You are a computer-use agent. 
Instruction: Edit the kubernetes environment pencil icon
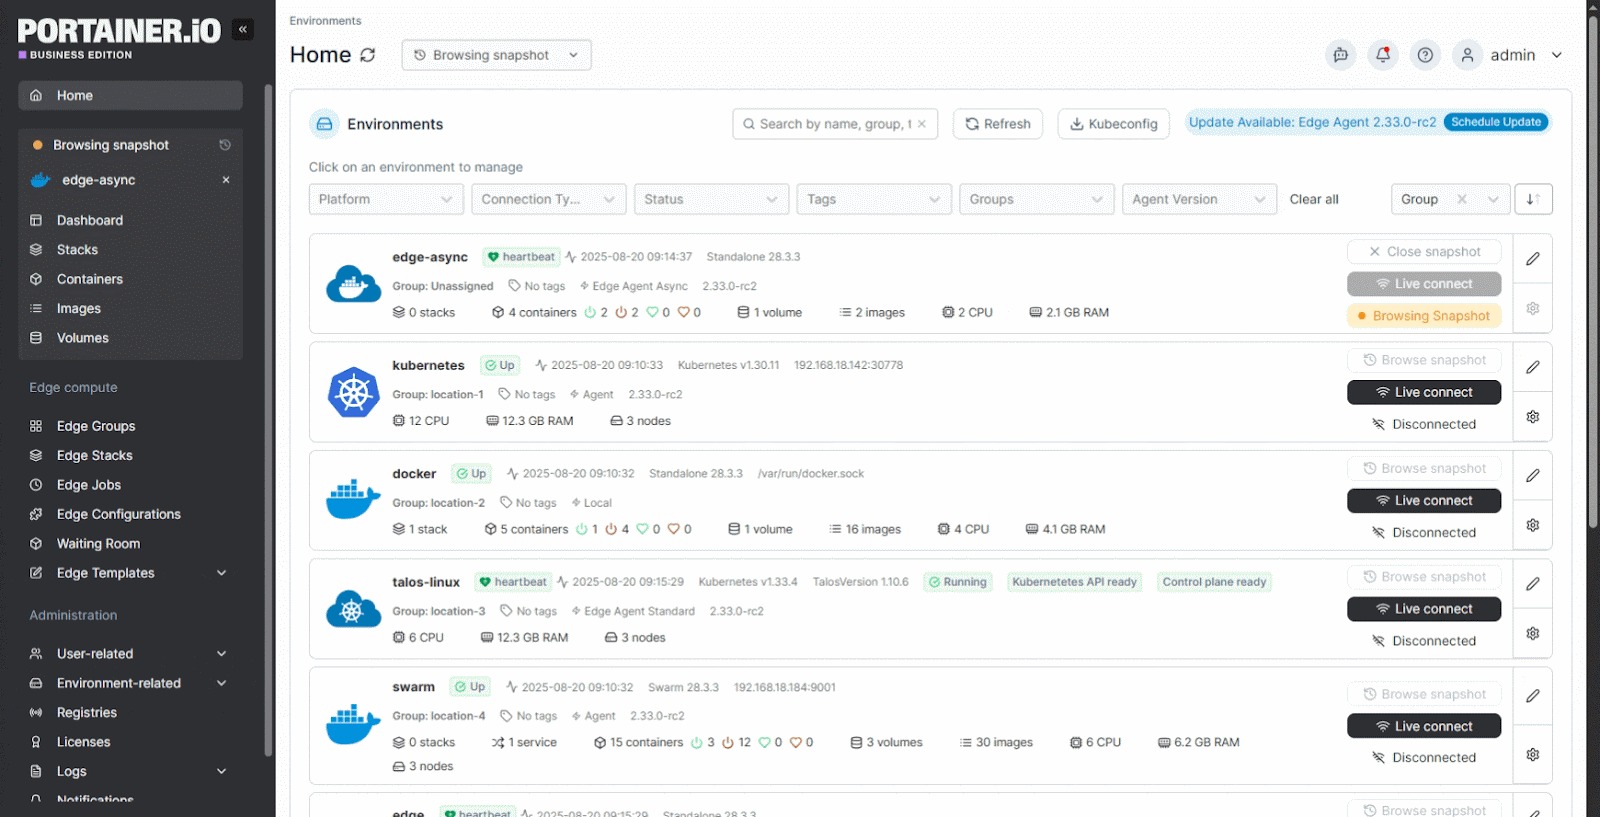pos(1533,367)
